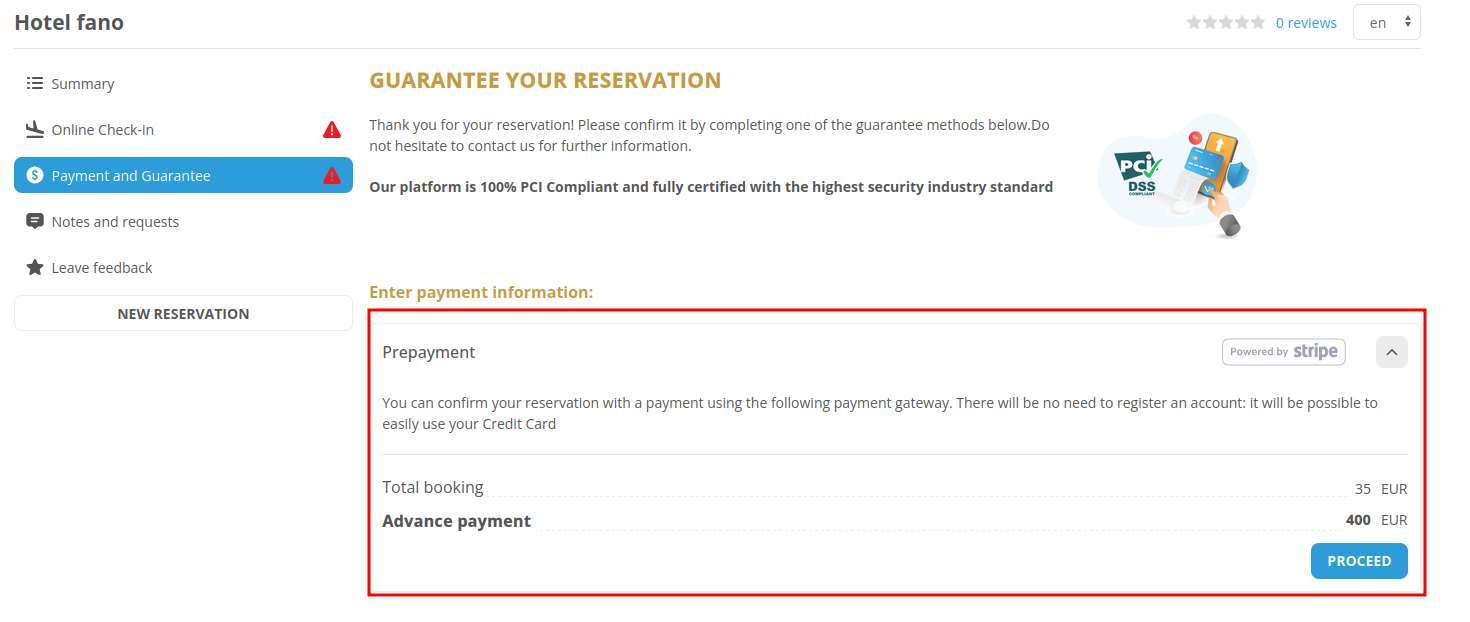Image resolution: width=1470 pixels, height=622 pixels.
Task: Click the warning triangle on Payment and Guarantee
Action: [x=332, y=176]
